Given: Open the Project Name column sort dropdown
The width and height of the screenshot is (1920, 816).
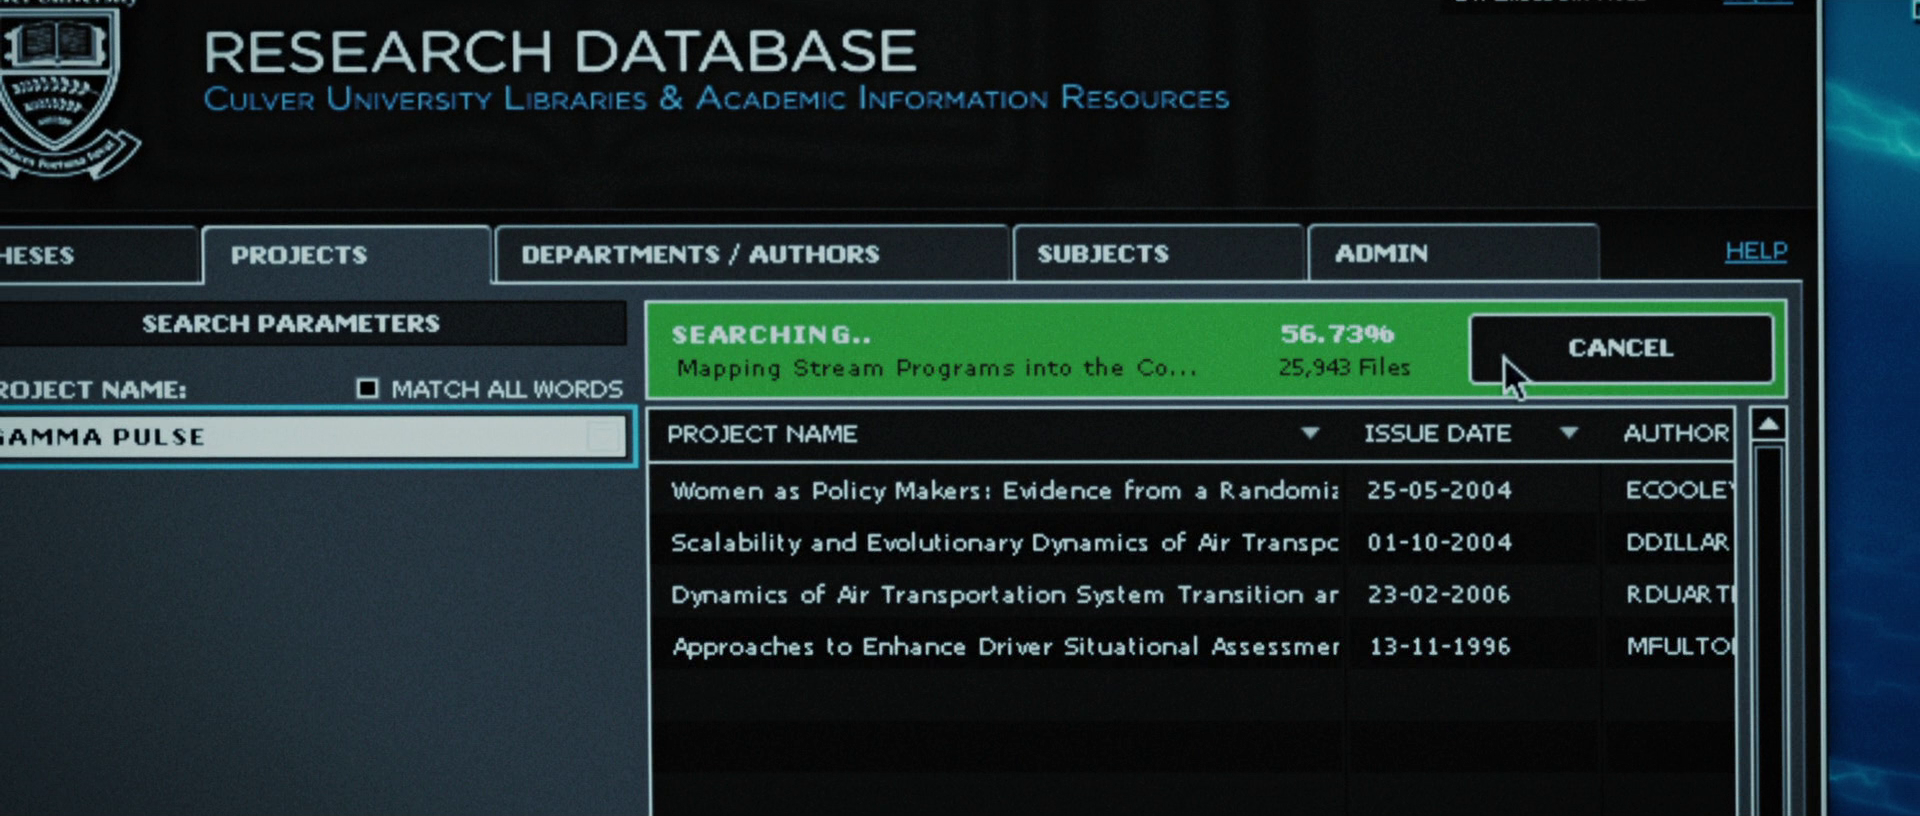Looking at the screenshot, I should coord(1309,433).
